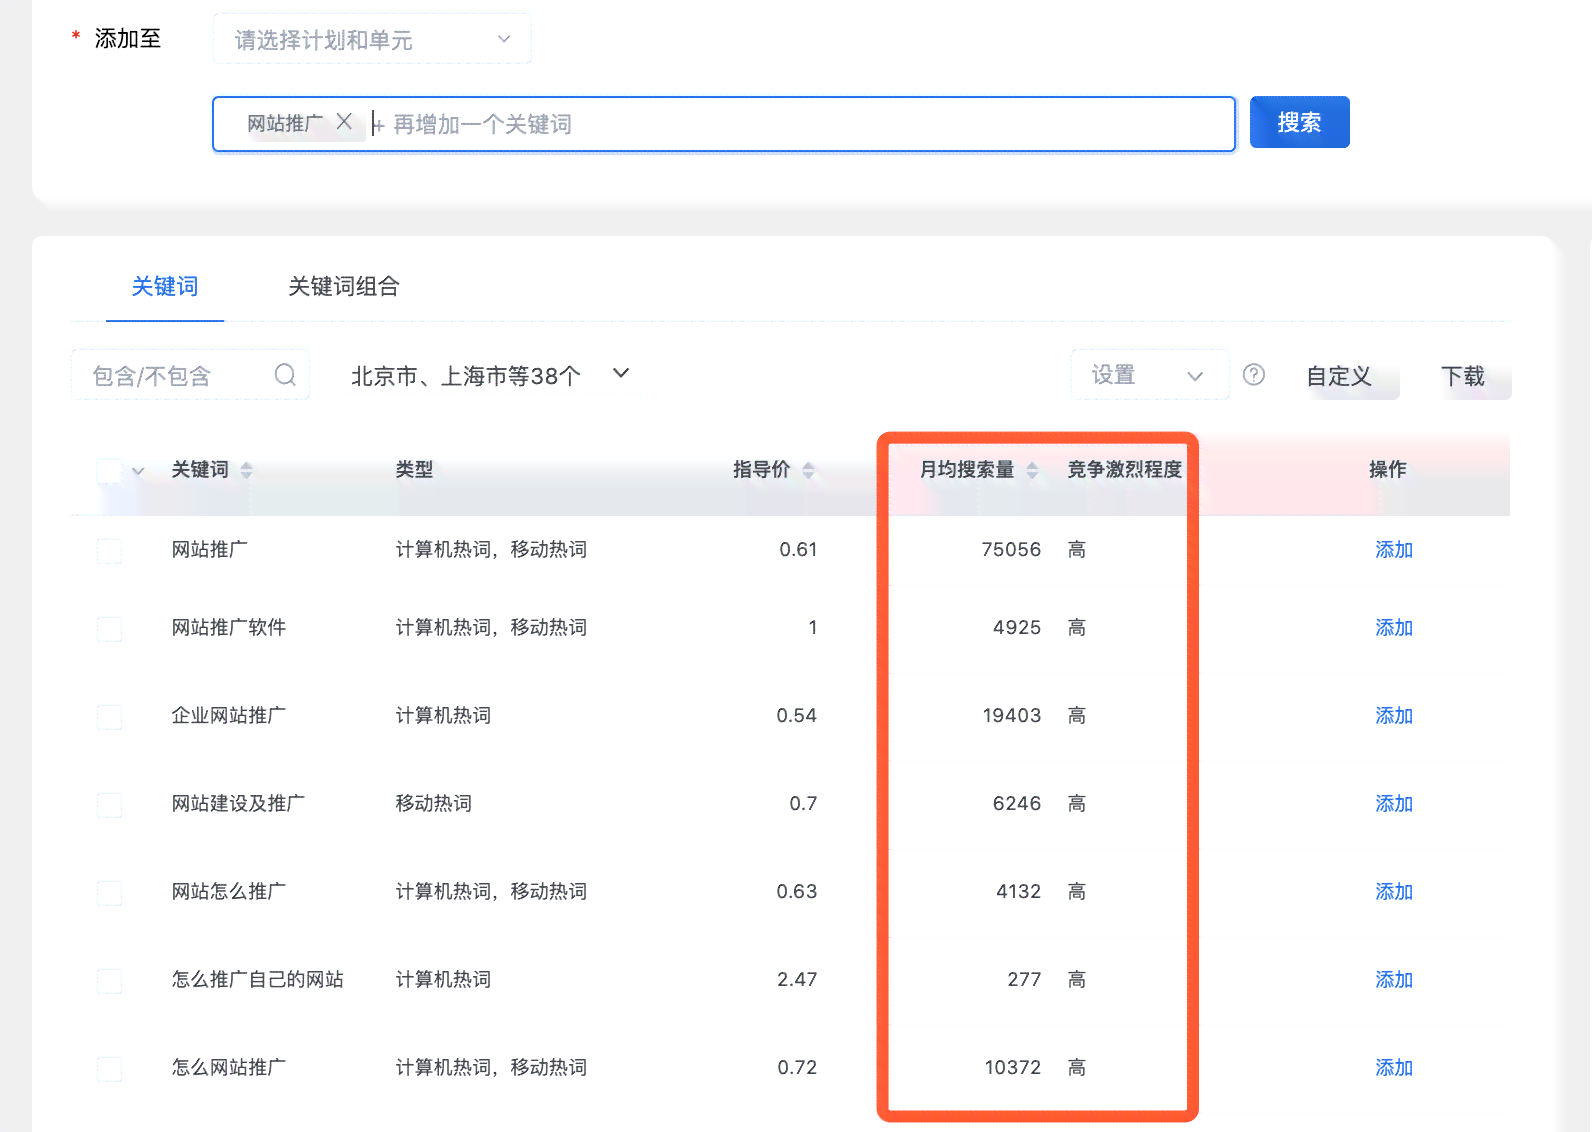The image size is (1592, 1132).
Task: Add the 网站推广软件 keyword via 添加
Action: (1394, 628)
